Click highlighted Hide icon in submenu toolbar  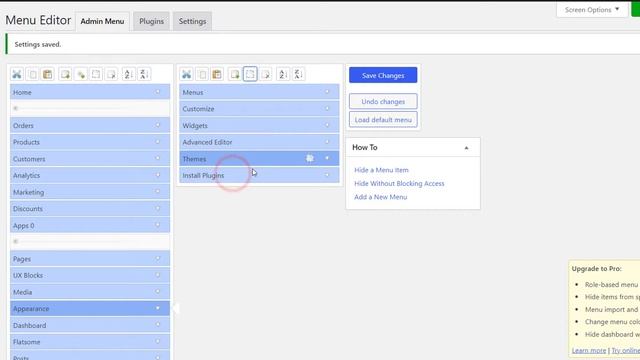pos(250,74)
